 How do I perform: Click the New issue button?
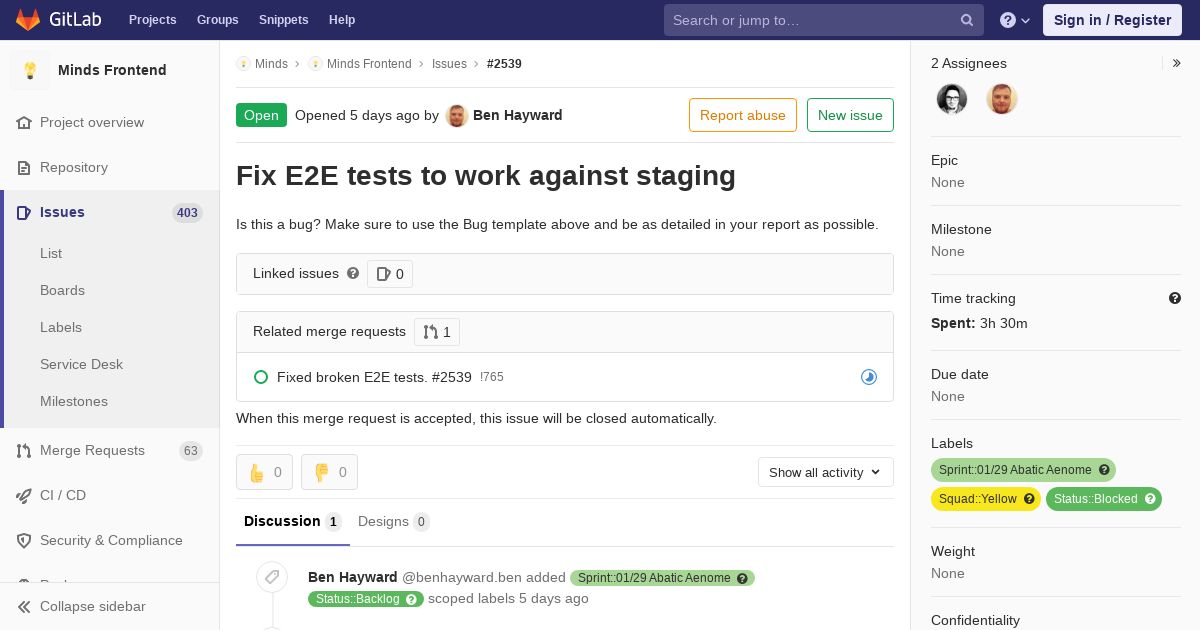point(850,115)
